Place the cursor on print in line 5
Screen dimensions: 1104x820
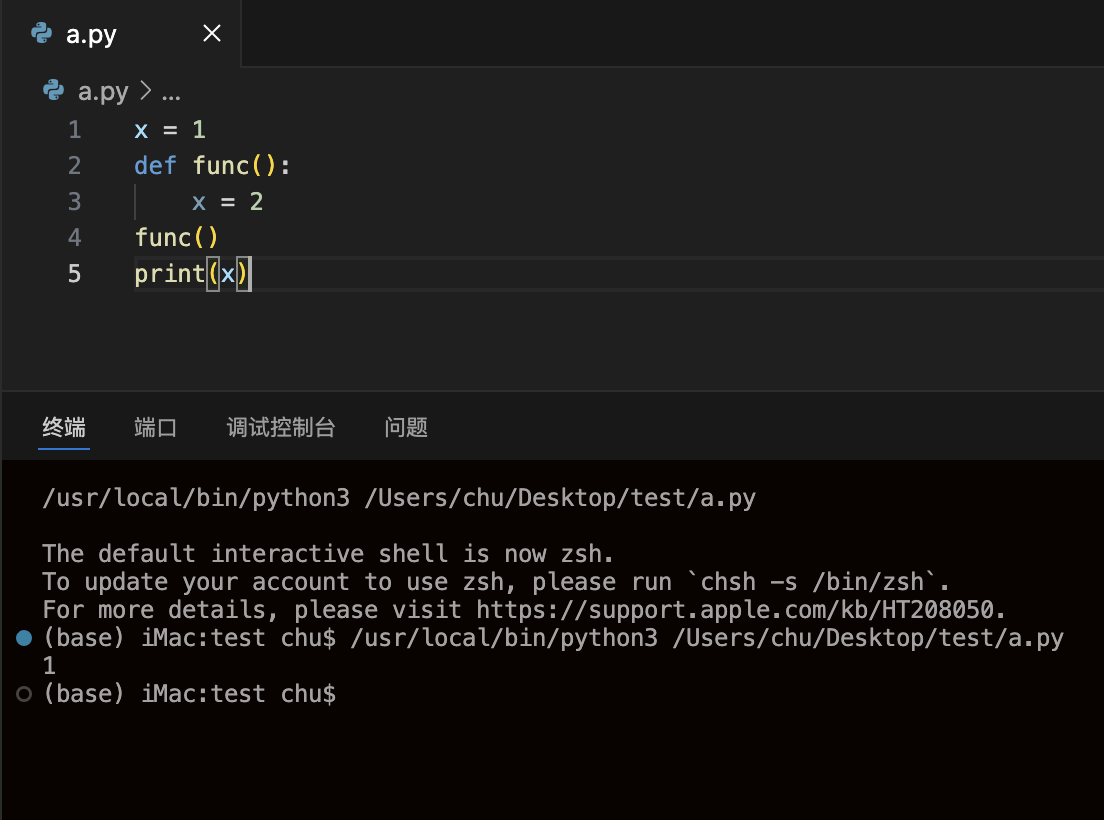pos(169,274)
